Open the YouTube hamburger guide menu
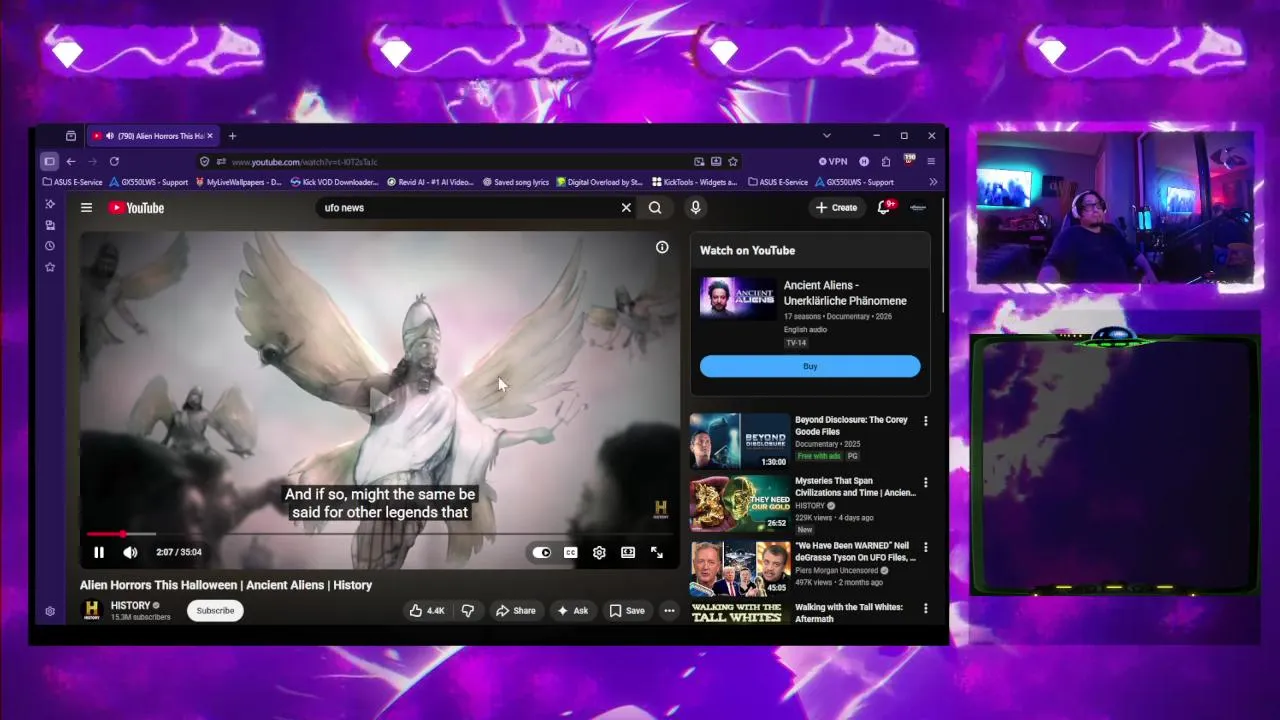 87,208
